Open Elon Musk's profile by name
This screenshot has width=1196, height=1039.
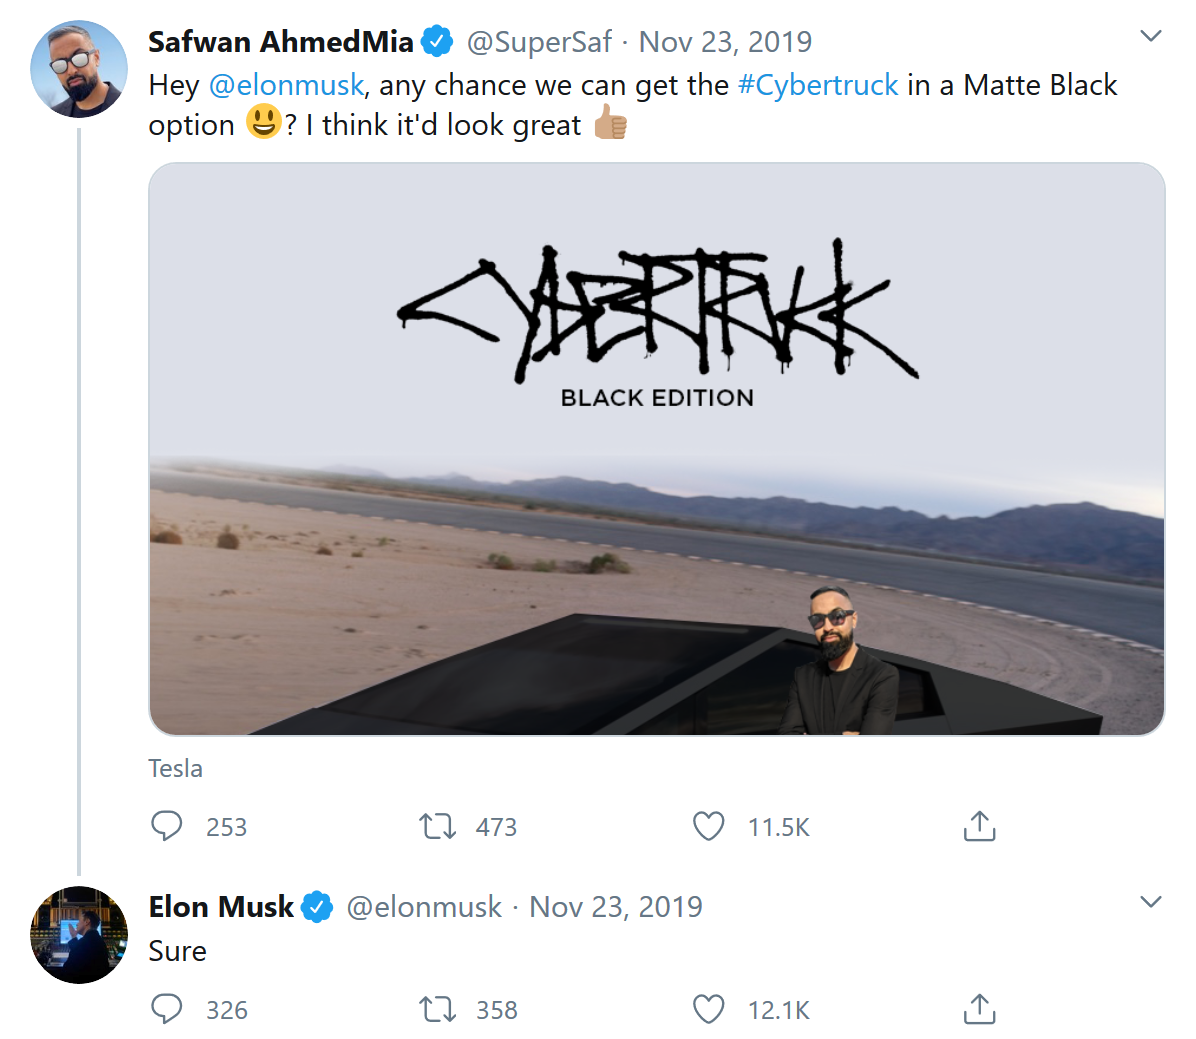[221, 907]
